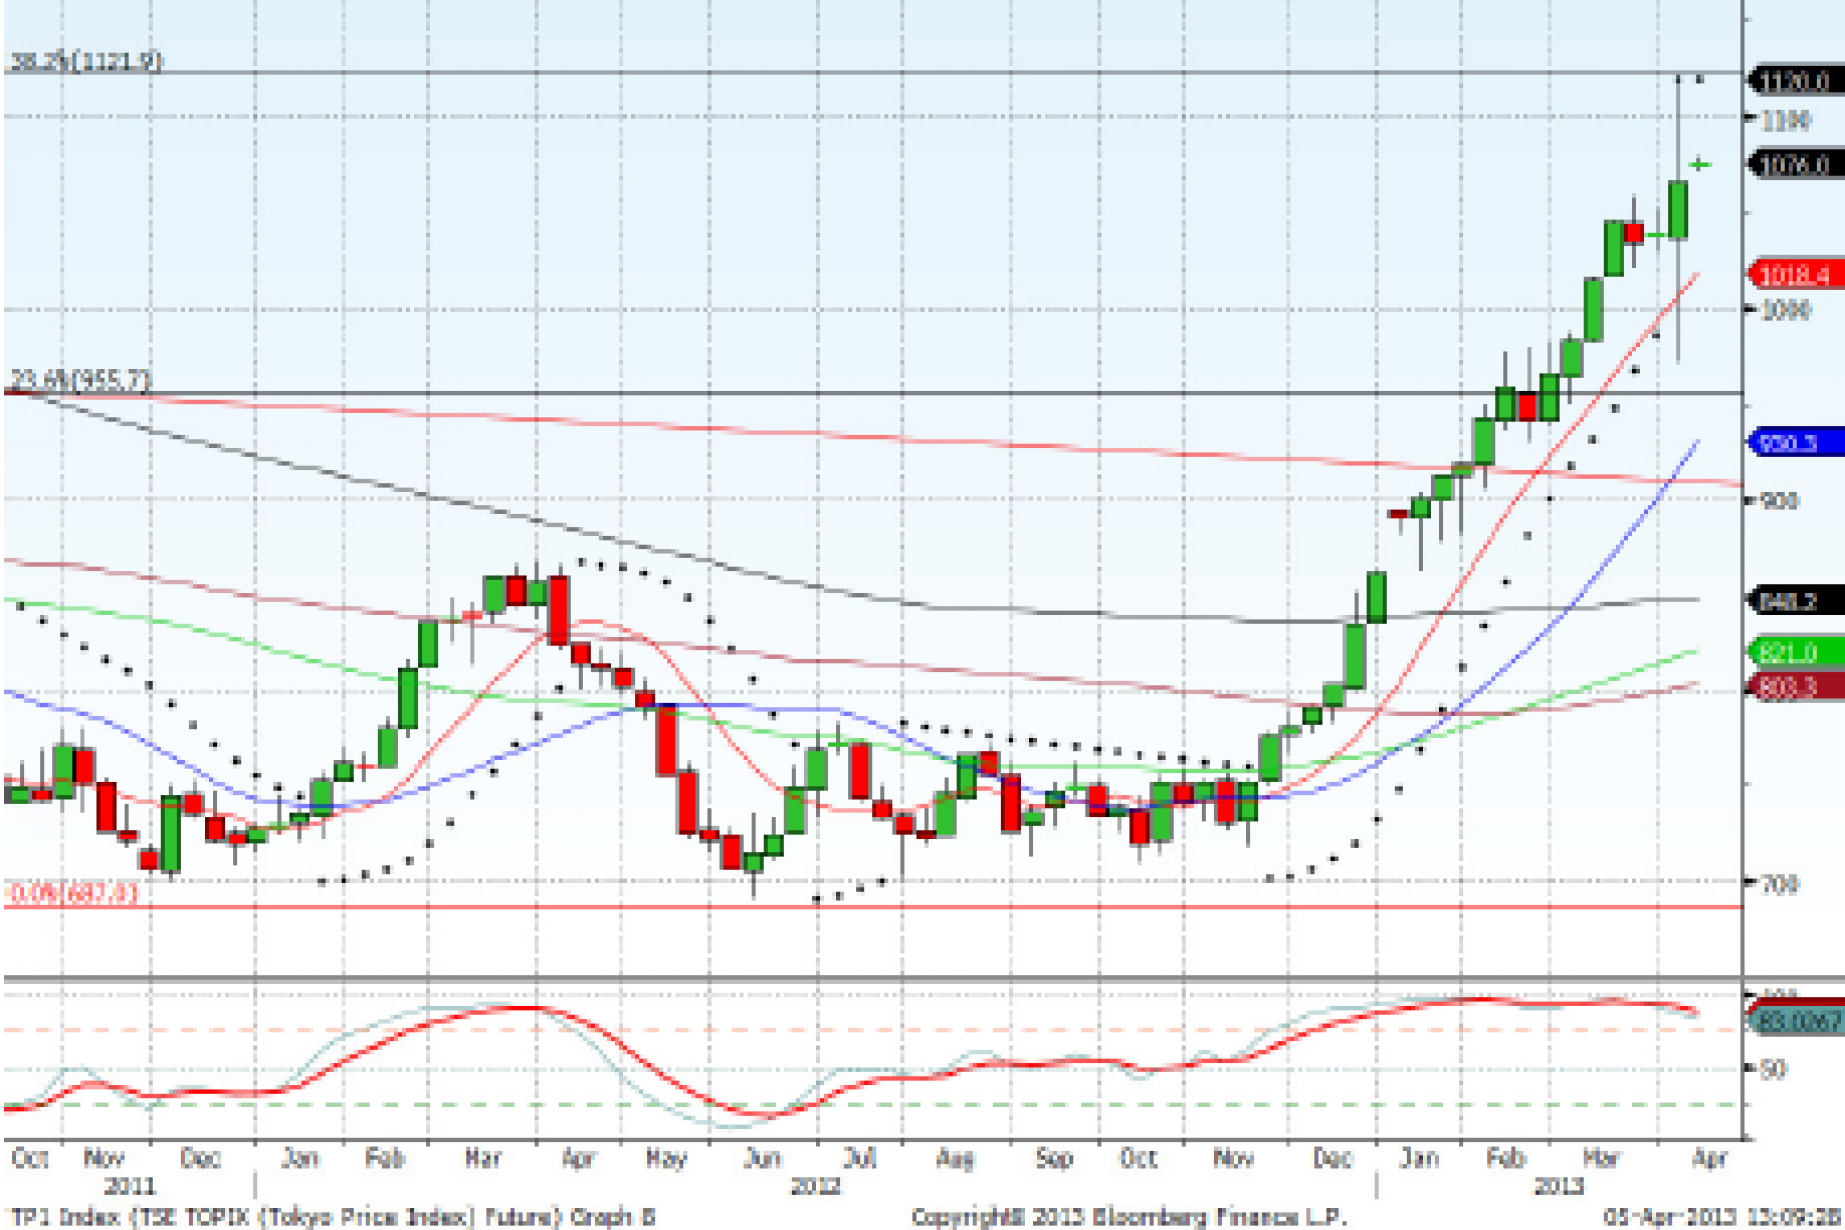Image resolution: width=1845 pixels, height=1230 pixels.
Task: Click the bright green 821.0 price tag
Action: point(1796,653)
